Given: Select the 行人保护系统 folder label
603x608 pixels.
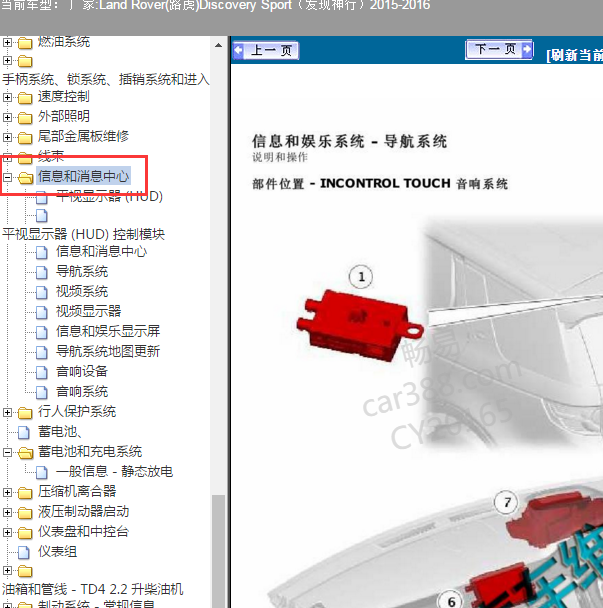Looking at the screenshot, I should coord(77,412).
